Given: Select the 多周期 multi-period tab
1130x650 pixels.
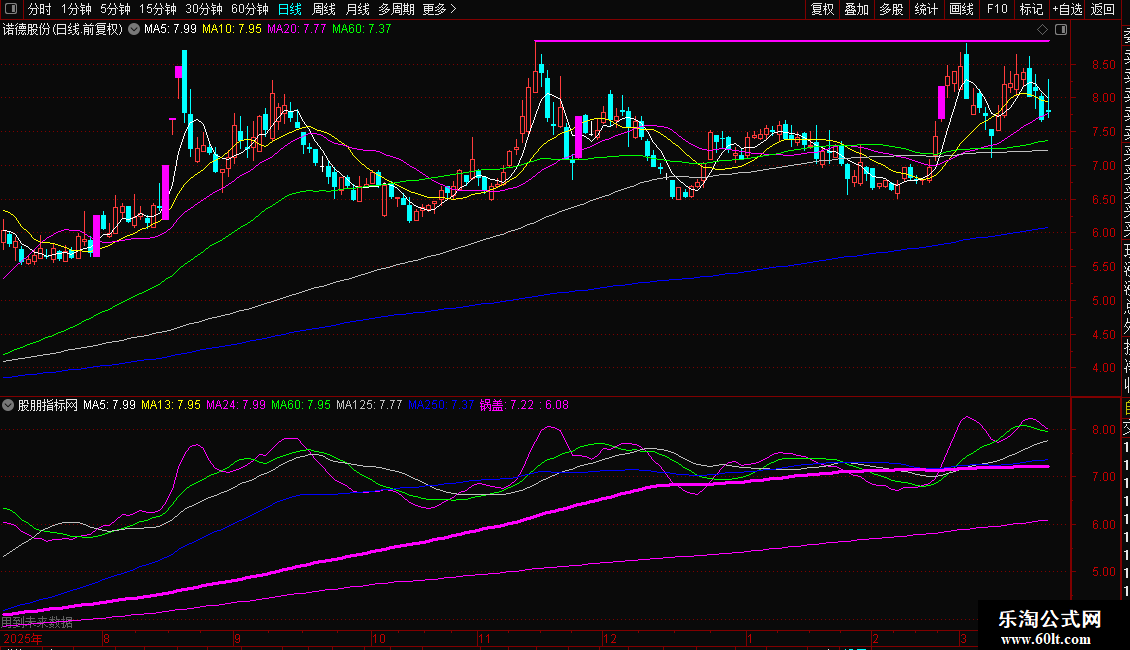Looking at the screenshot, I should point(397,10).
